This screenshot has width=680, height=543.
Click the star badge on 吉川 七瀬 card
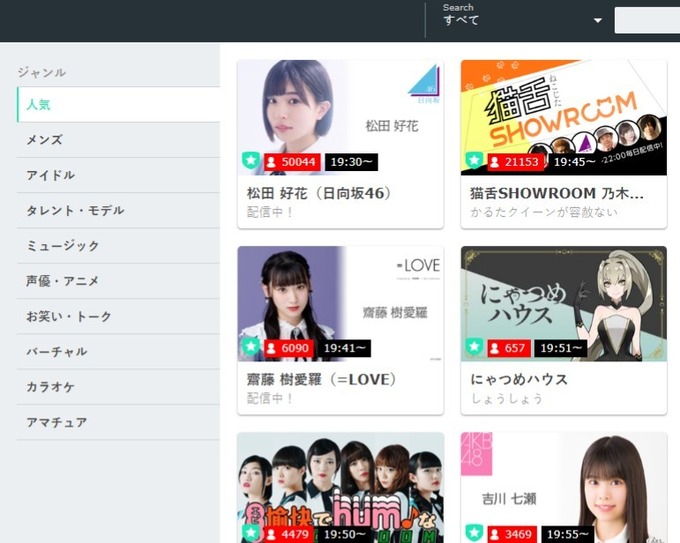(x=474, y=533)
